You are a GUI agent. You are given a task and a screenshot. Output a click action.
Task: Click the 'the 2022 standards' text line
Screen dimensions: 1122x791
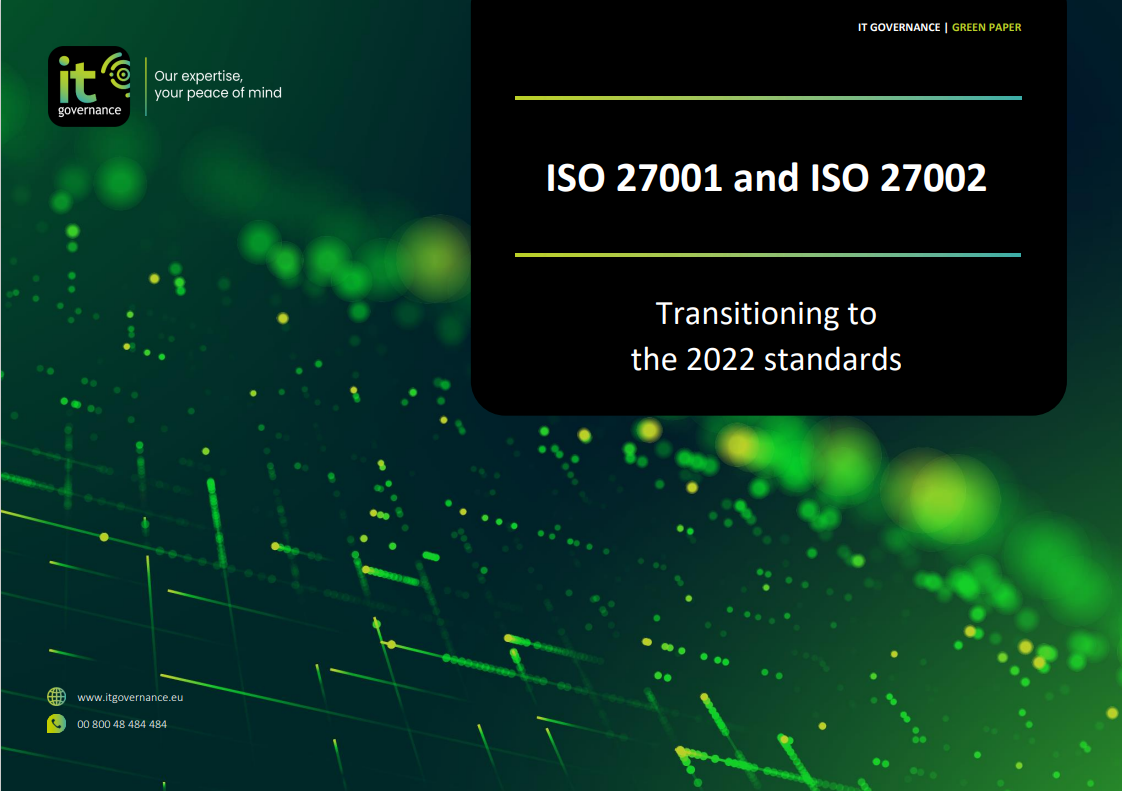(x=766, y=359)
